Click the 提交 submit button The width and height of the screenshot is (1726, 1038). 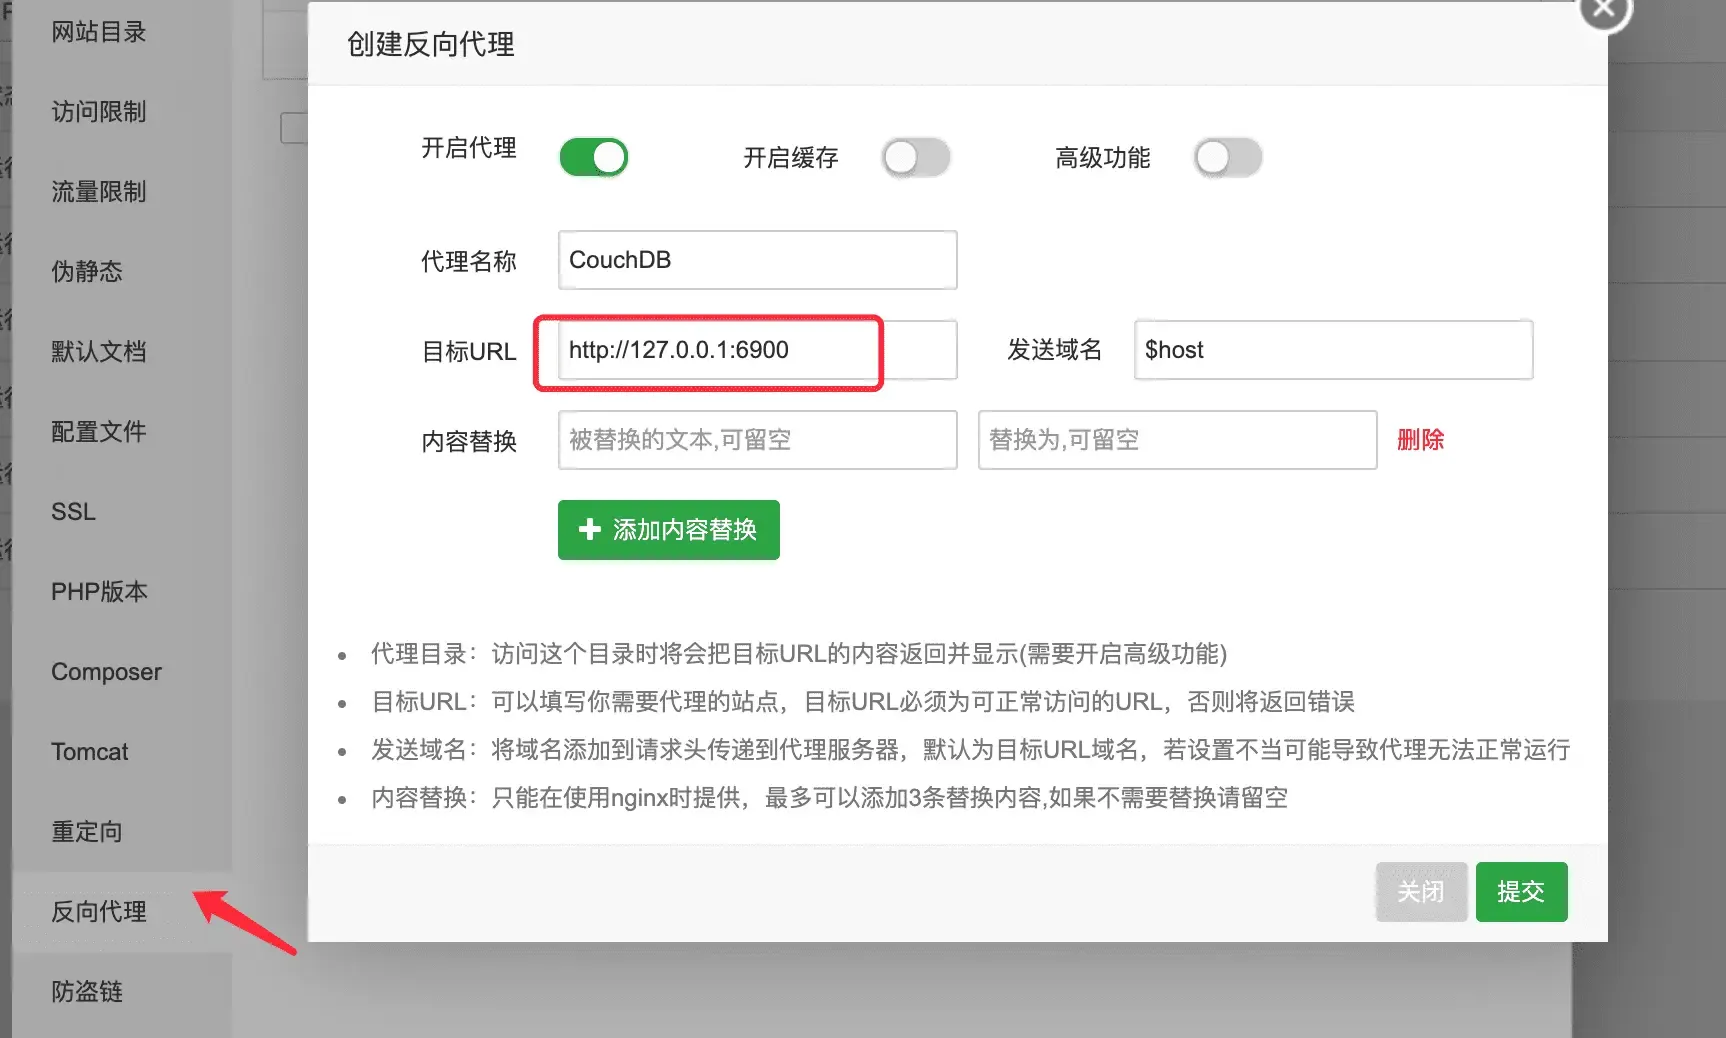coord(1521,892)
